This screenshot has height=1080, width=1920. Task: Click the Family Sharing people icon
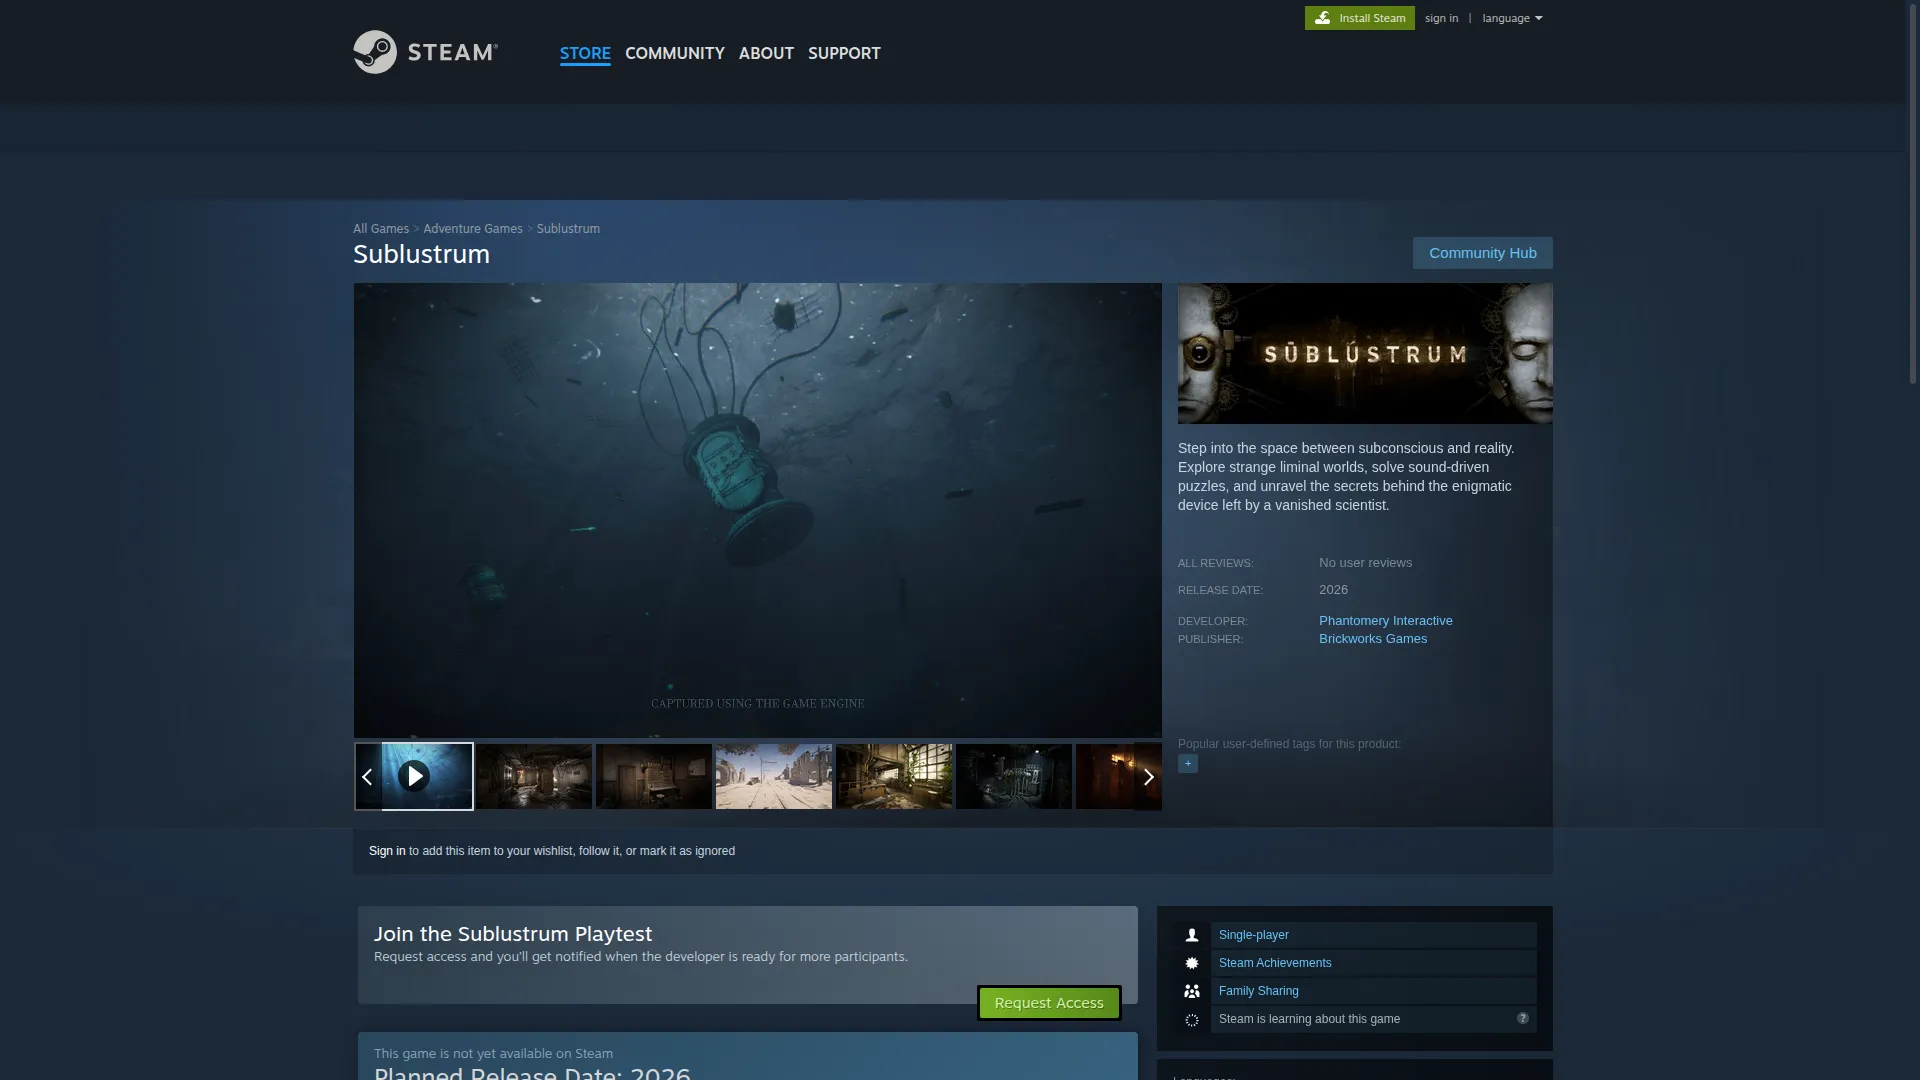1191,991
